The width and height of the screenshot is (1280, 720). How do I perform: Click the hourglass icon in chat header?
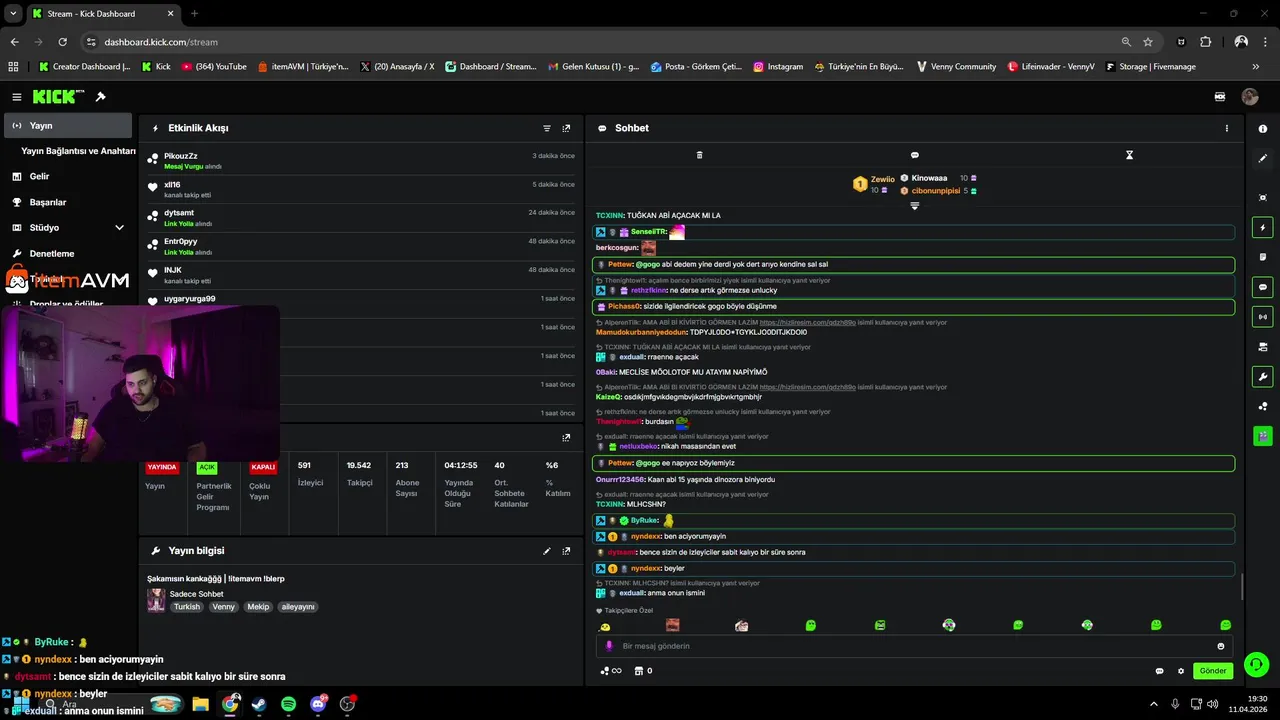(1129, 155)
